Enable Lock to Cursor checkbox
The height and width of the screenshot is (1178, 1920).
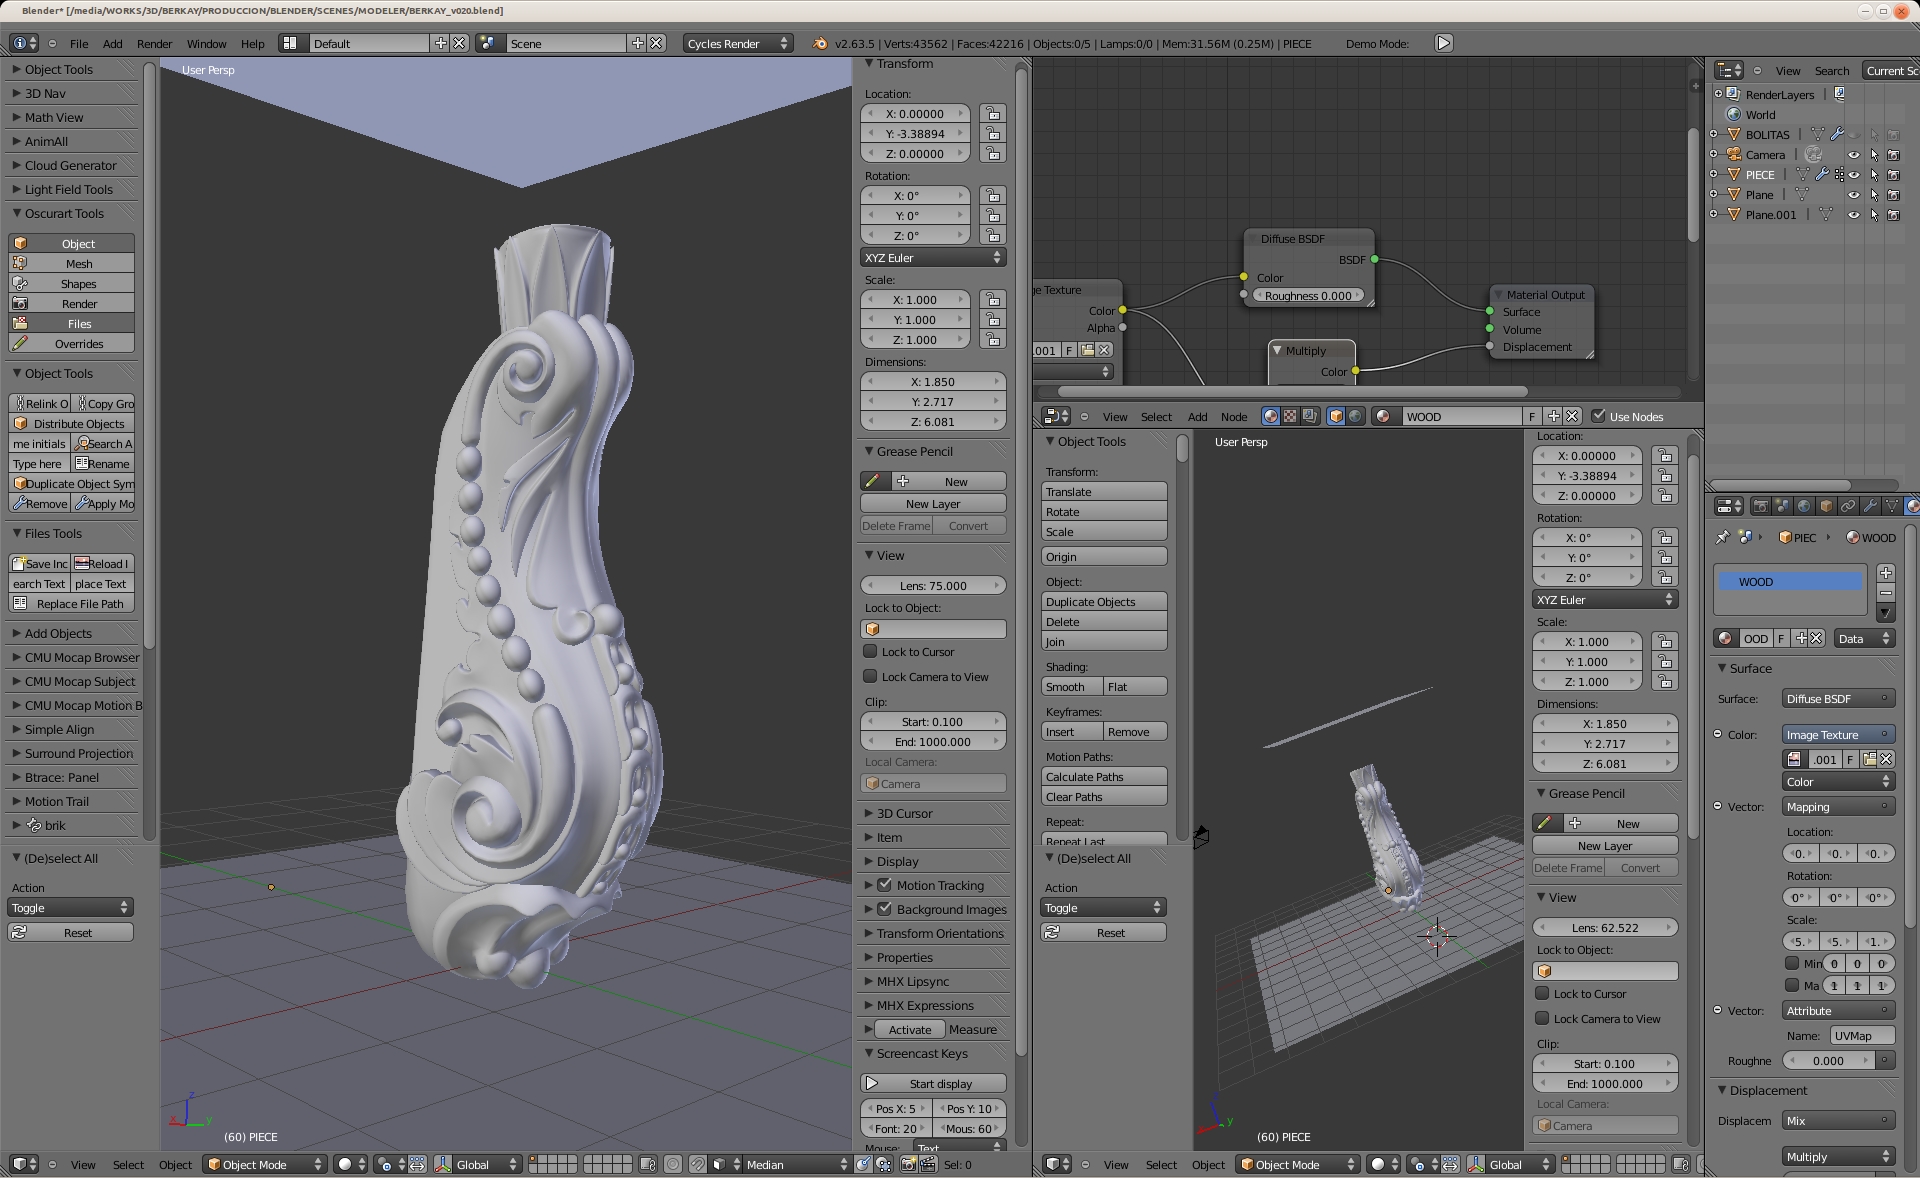click(870, 652)
